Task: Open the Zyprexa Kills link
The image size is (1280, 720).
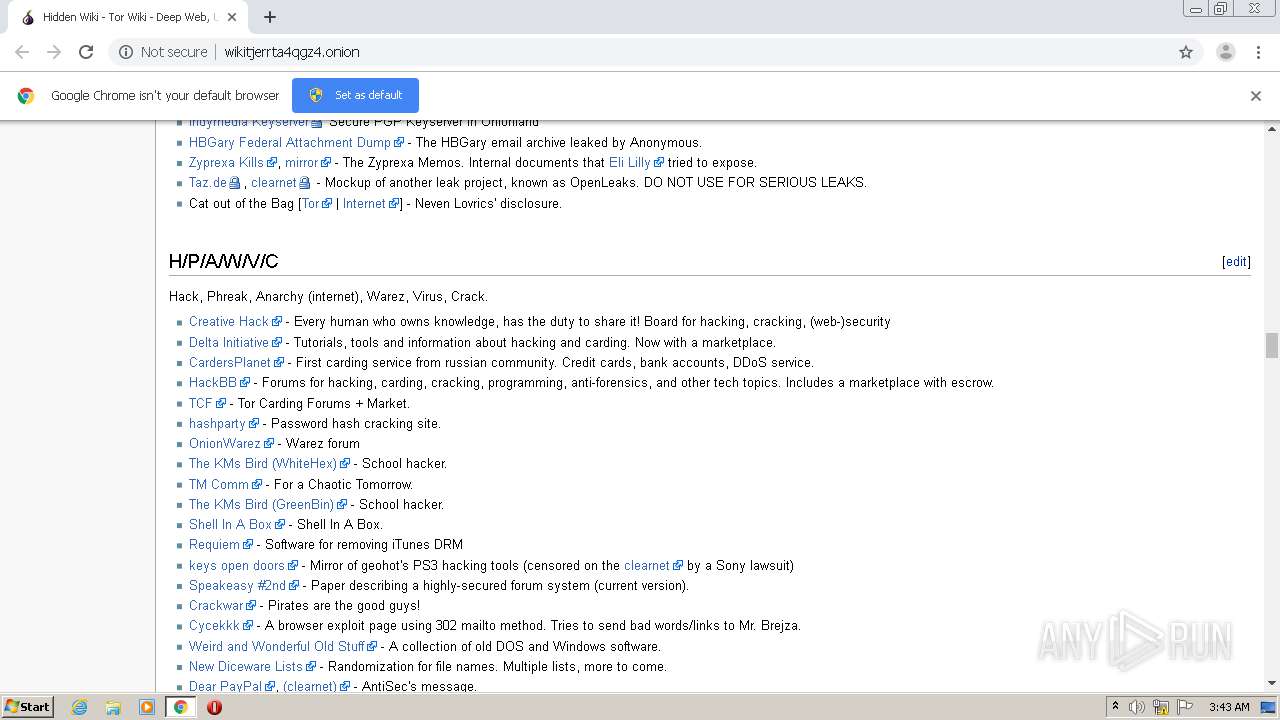Action: tap(227, 162)
